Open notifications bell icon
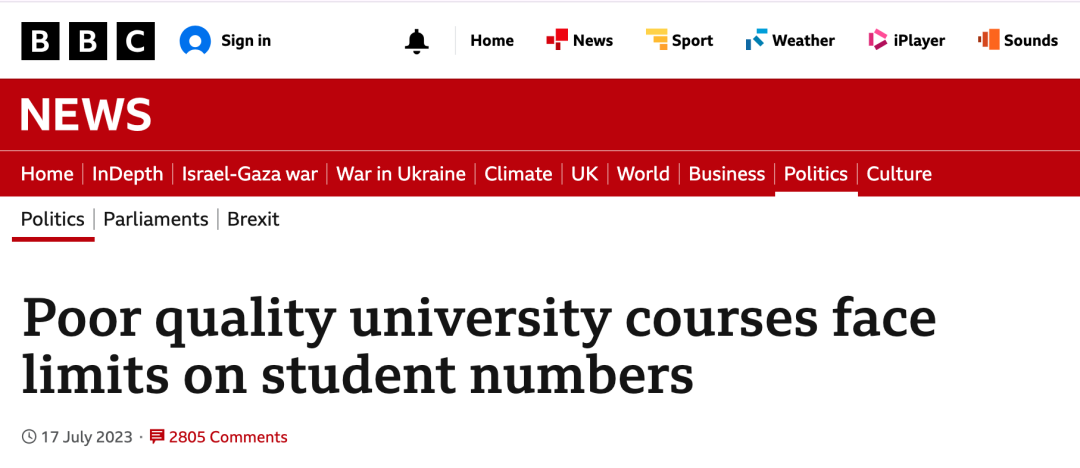 pos(416,41)
